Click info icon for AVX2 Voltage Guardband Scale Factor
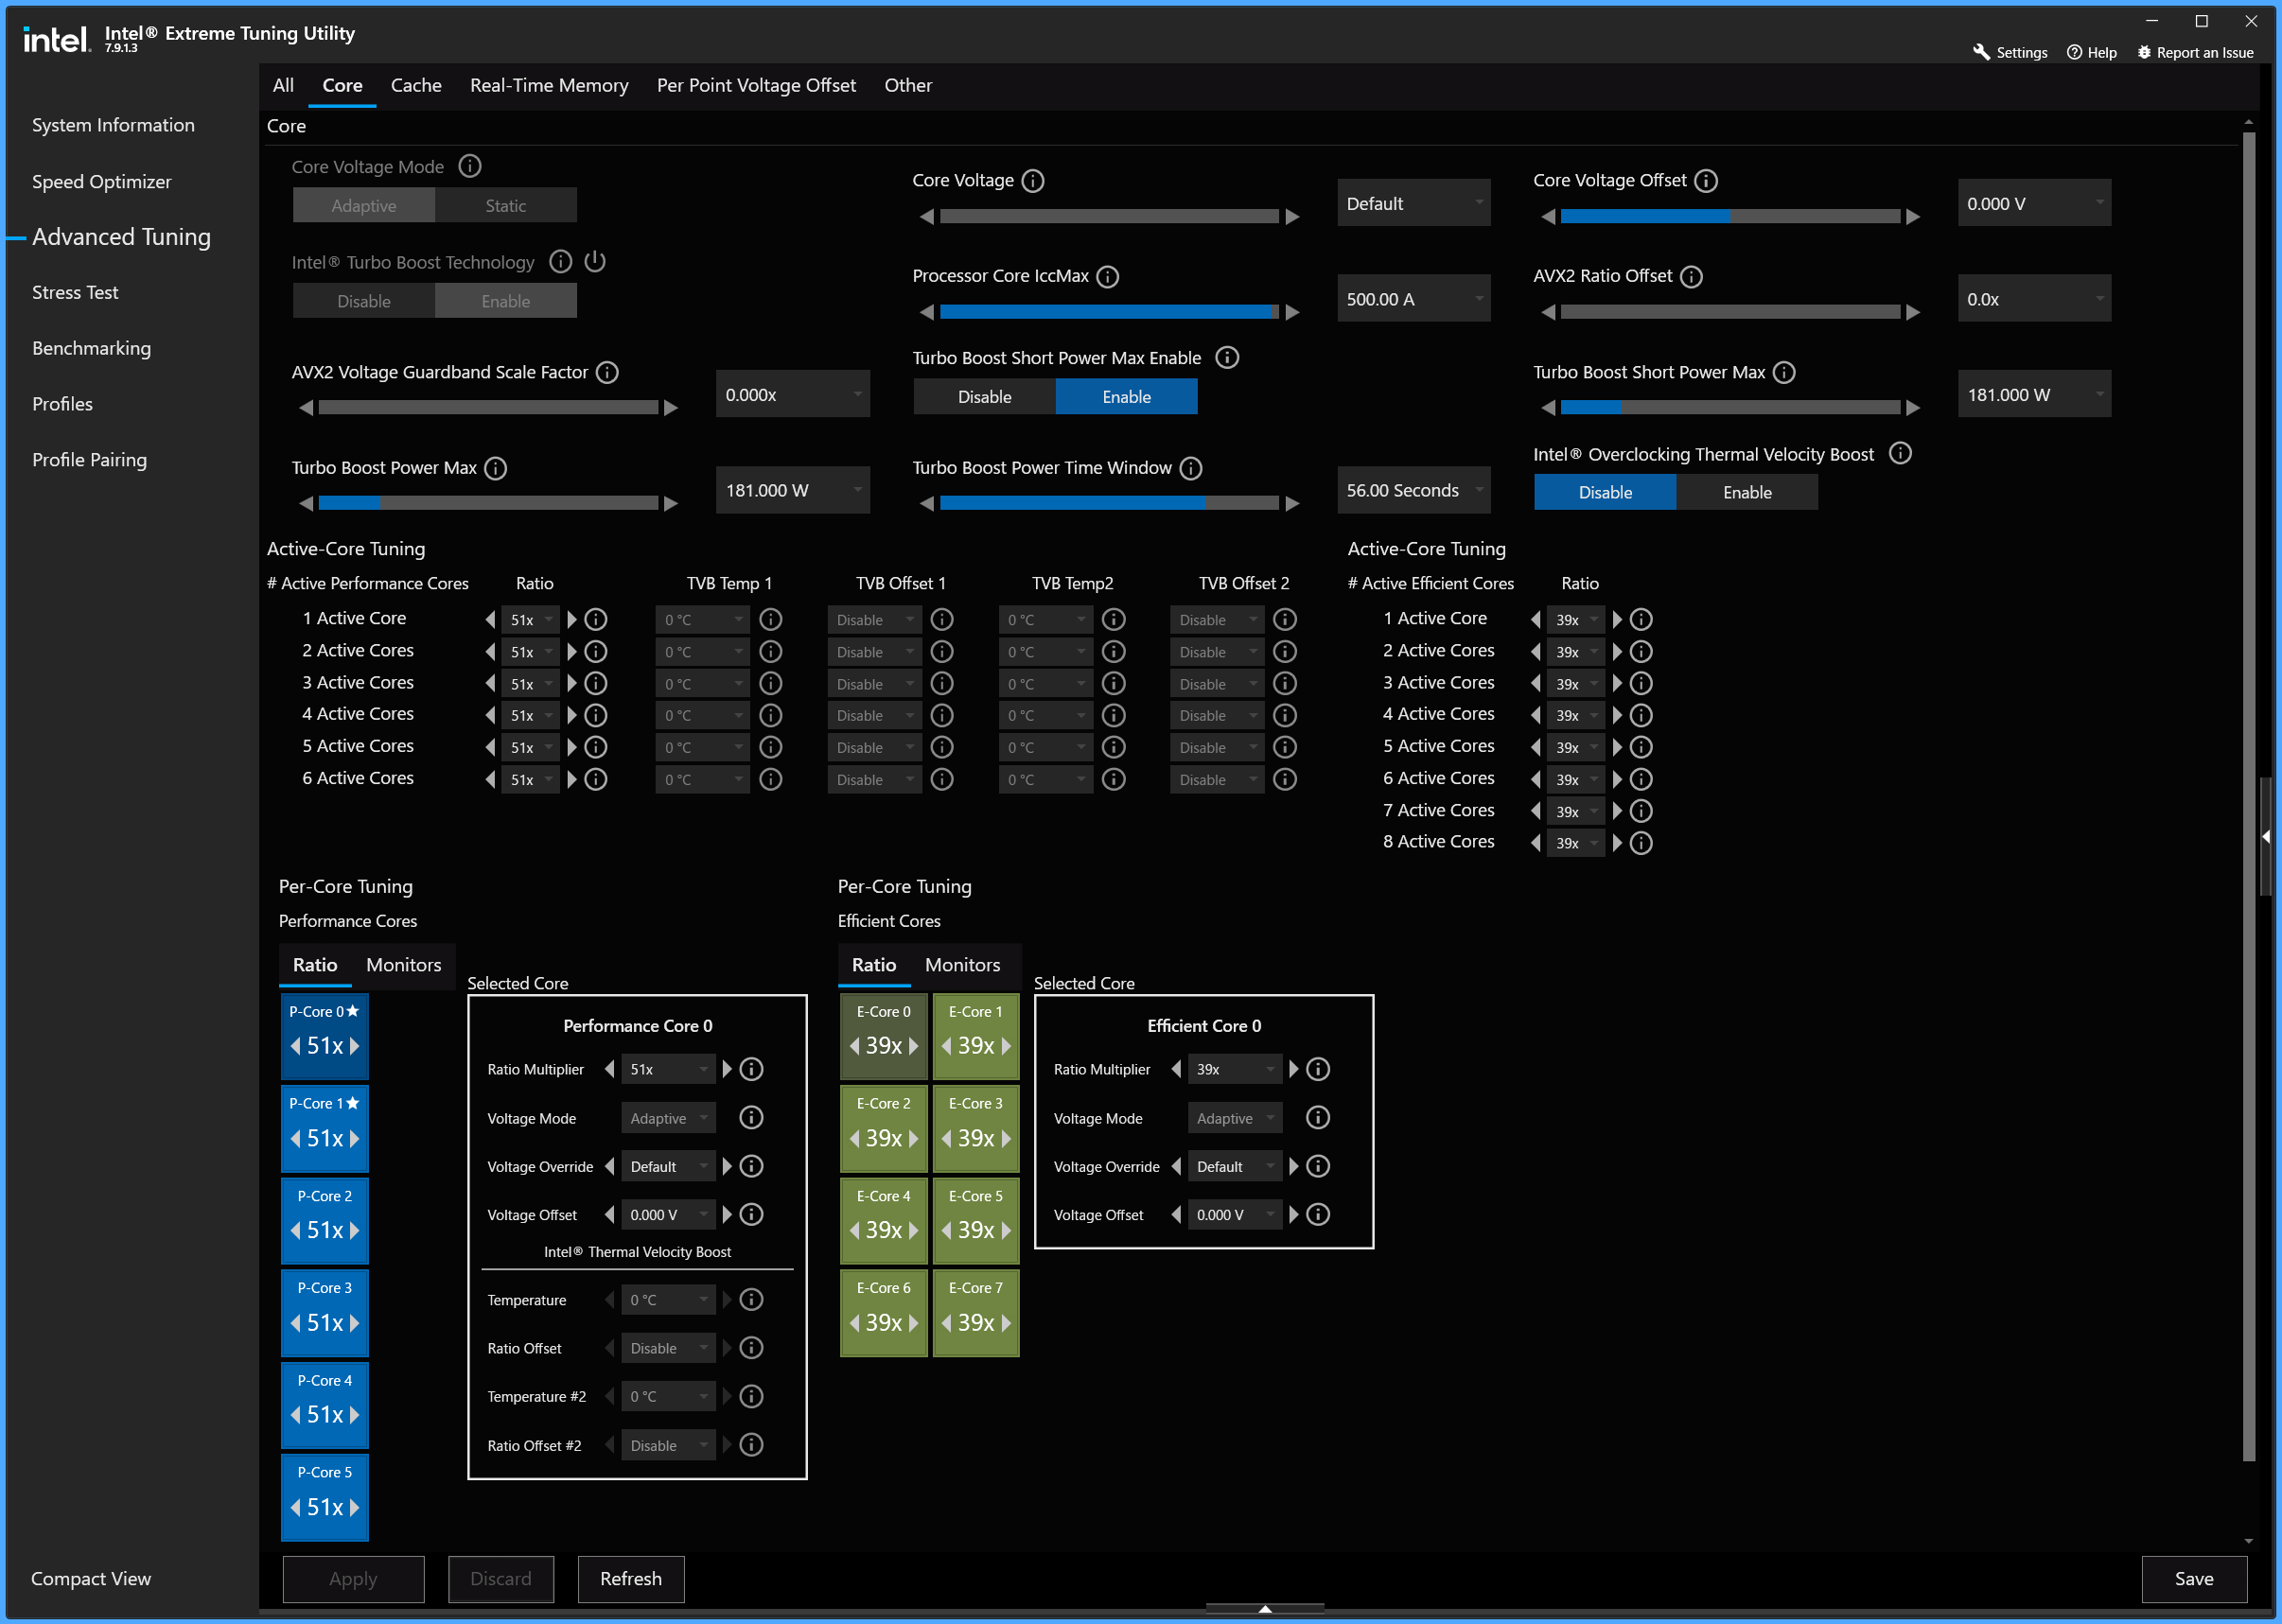 point(607,373)
